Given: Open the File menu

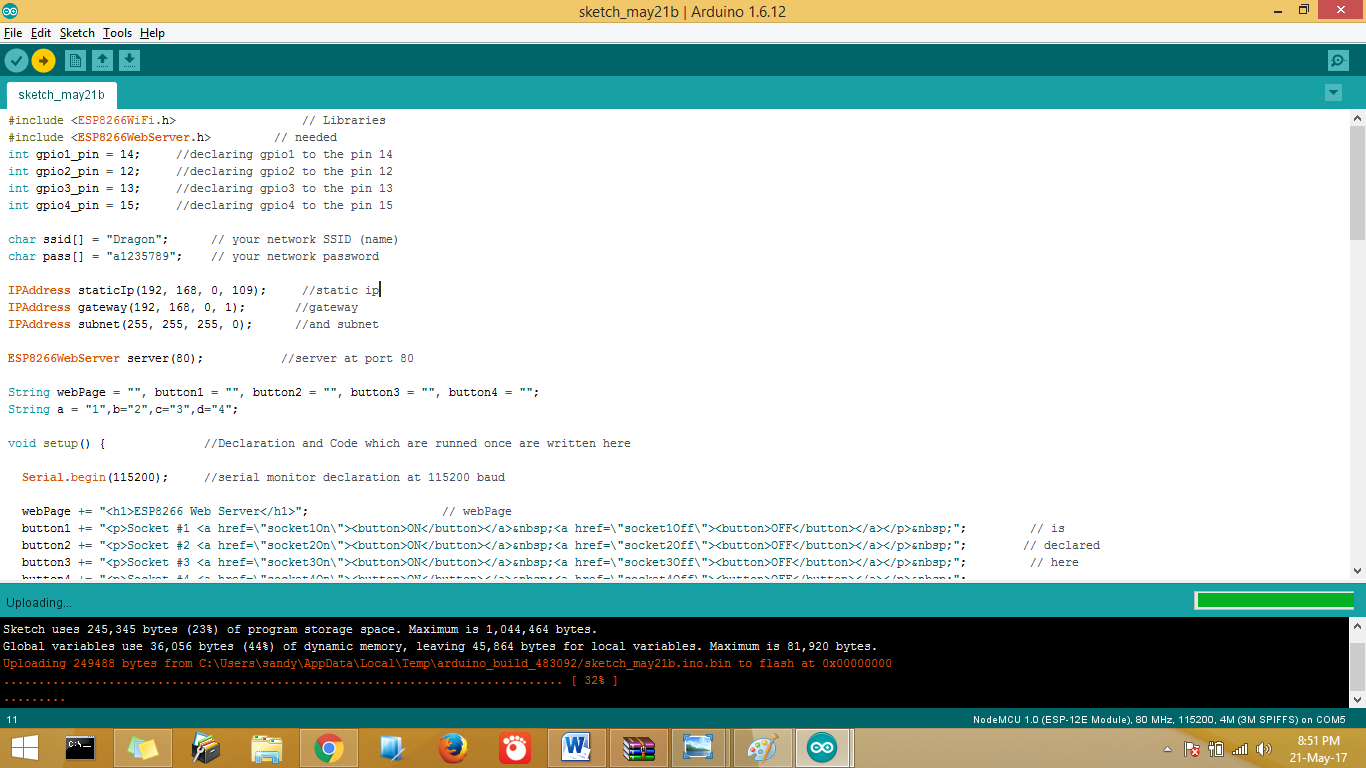Looking at the screenshot, I should (x=13, y=33).
